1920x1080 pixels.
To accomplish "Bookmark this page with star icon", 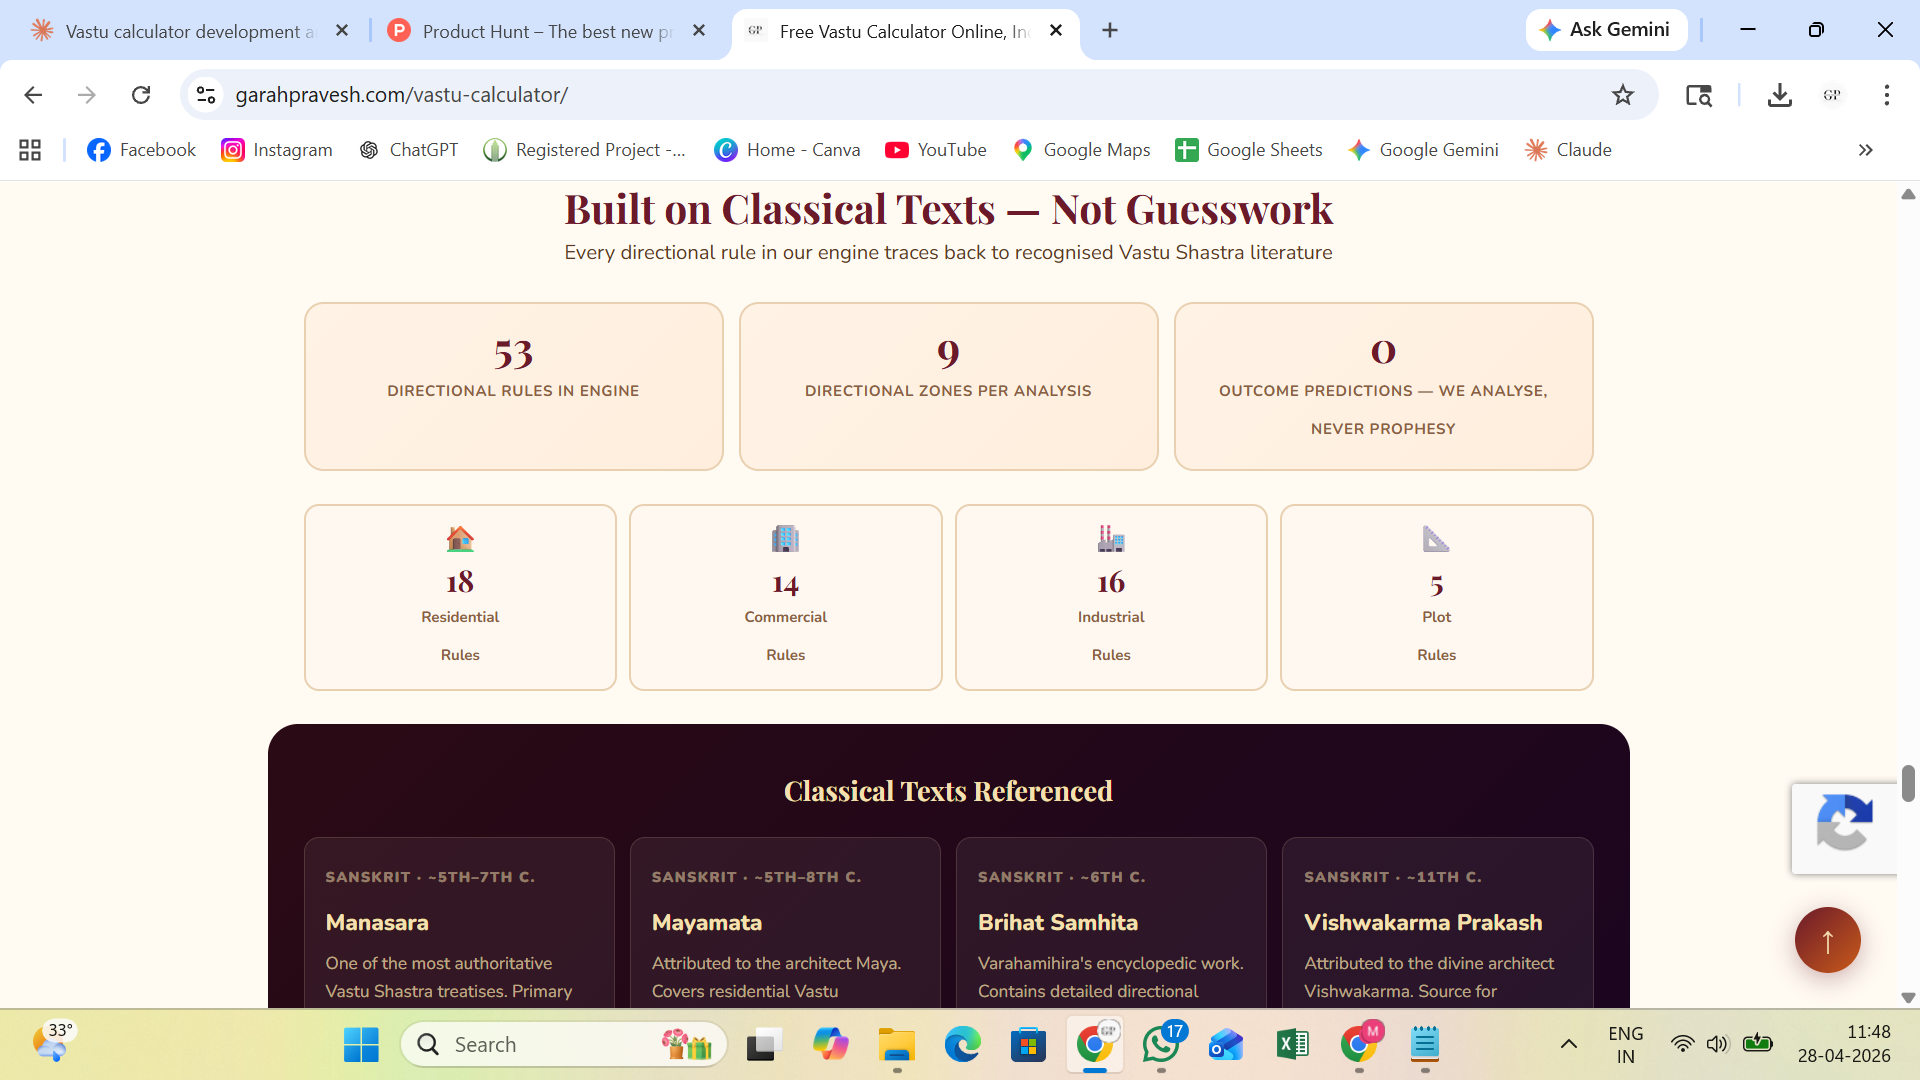I will [1622, 95].
